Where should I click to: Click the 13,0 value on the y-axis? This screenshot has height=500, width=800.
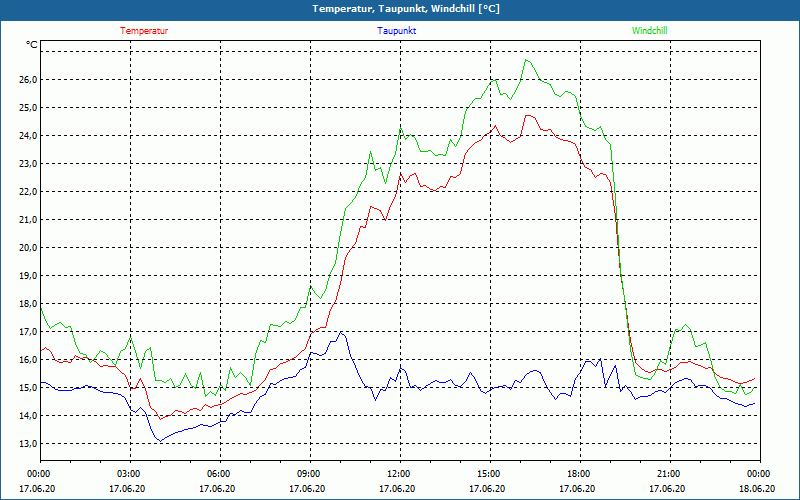pyautogui.click(x=27, y=444)
